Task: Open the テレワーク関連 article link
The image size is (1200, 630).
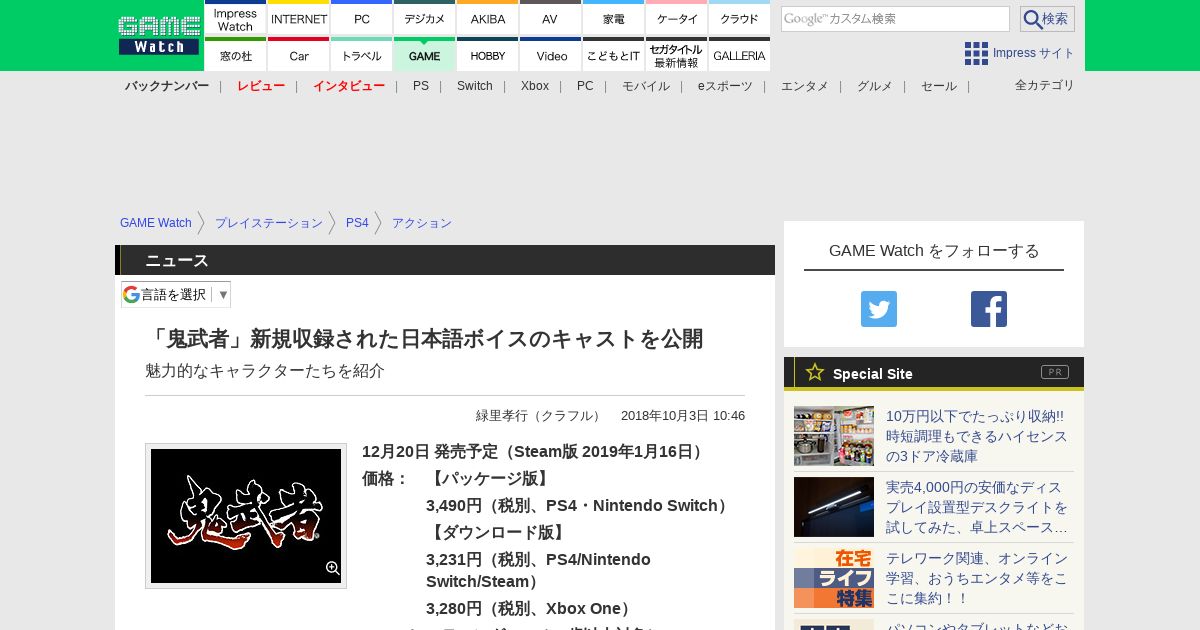Action: click(x=977, y=578)
